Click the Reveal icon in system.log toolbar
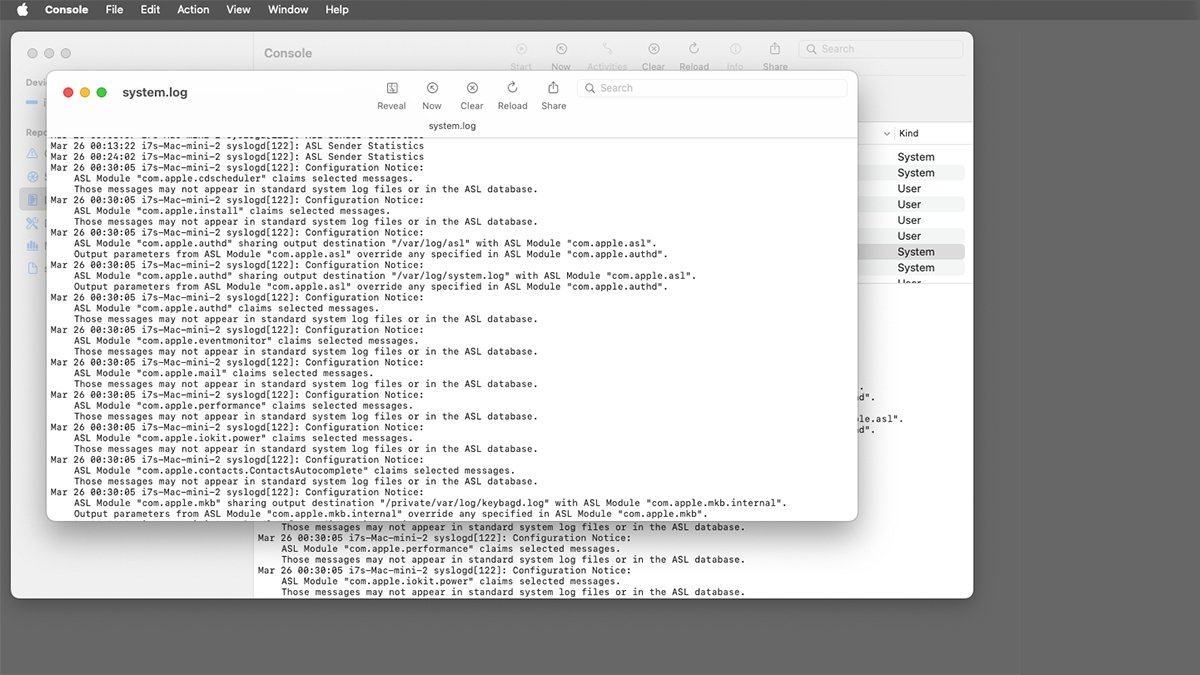Image resolution: width=1200 pixels, height=675 pixels. coord(392,88)
